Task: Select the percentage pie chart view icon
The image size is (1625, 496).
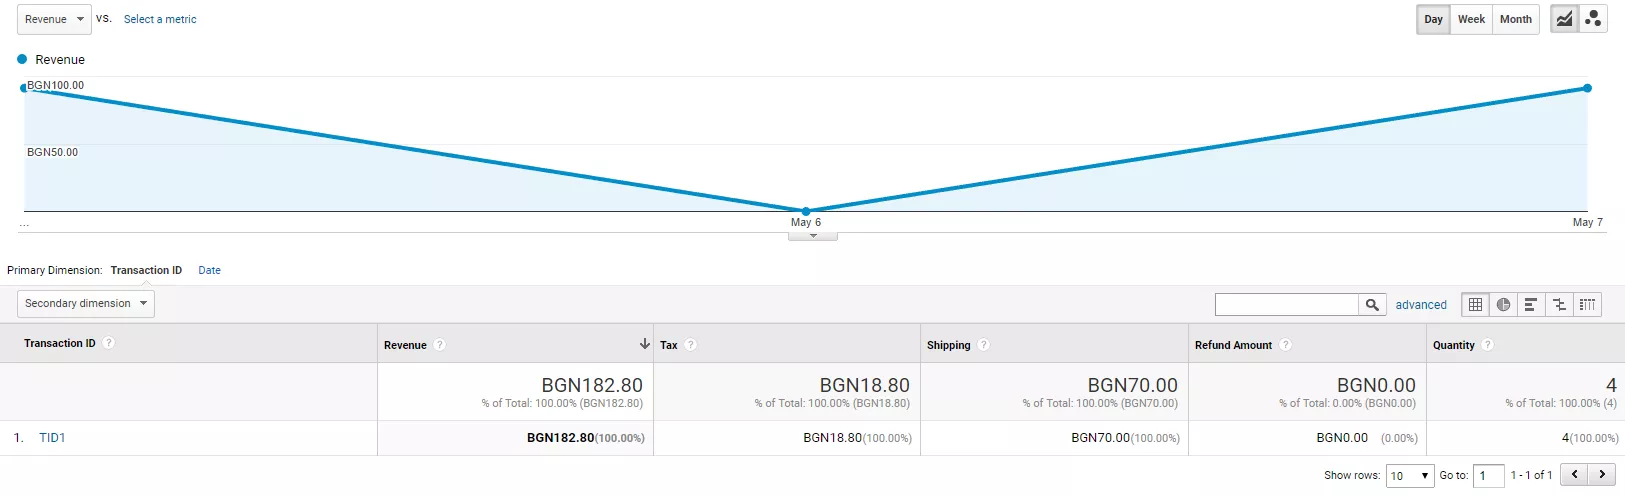Action: coord(1503,305)
